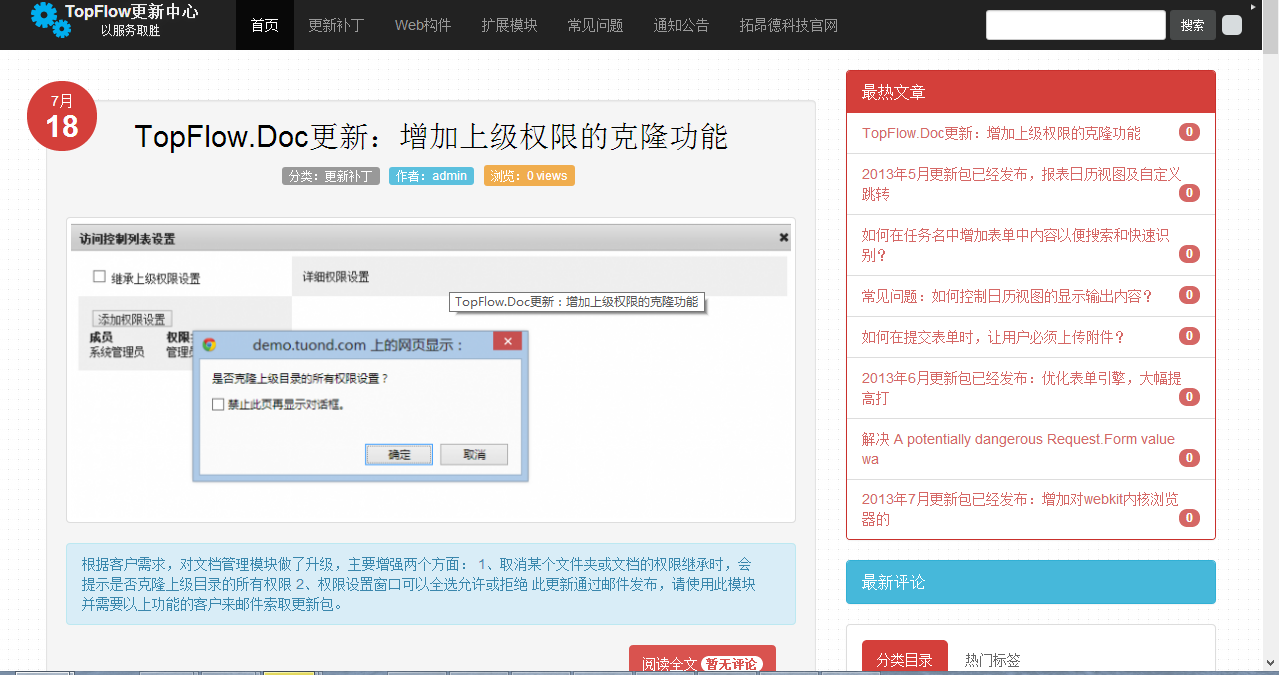Click the article summary text box

click(431, 584)
